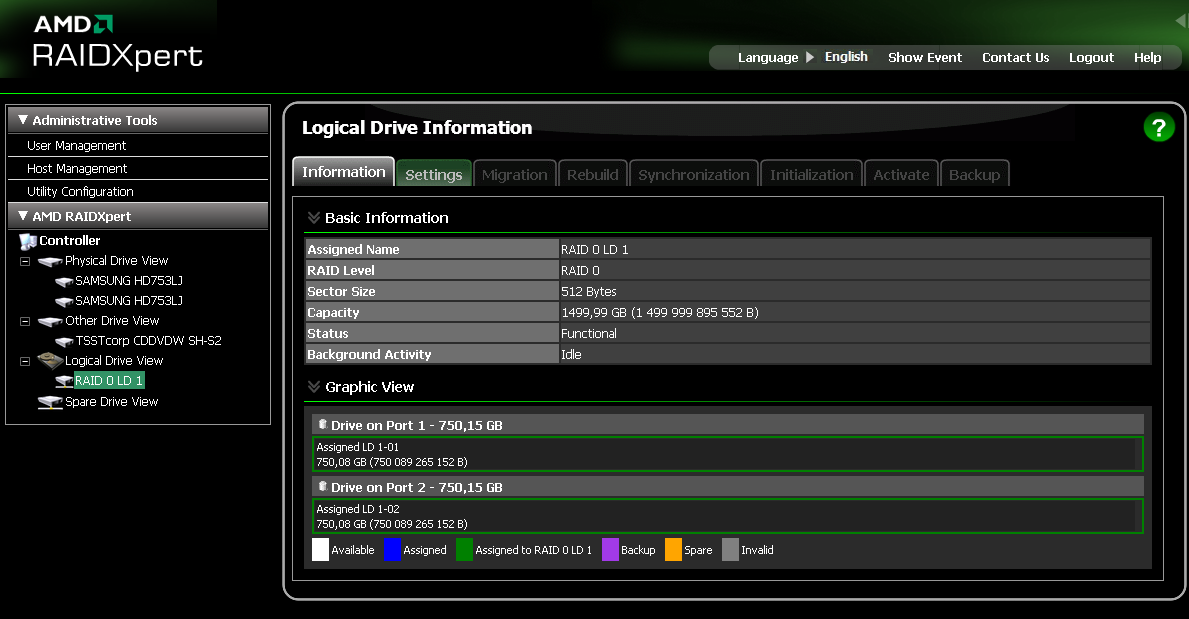Click green Assigned to RAID 0 LD 1 swatch
This screenshot has height=619, width=1189.
point(464,550)
